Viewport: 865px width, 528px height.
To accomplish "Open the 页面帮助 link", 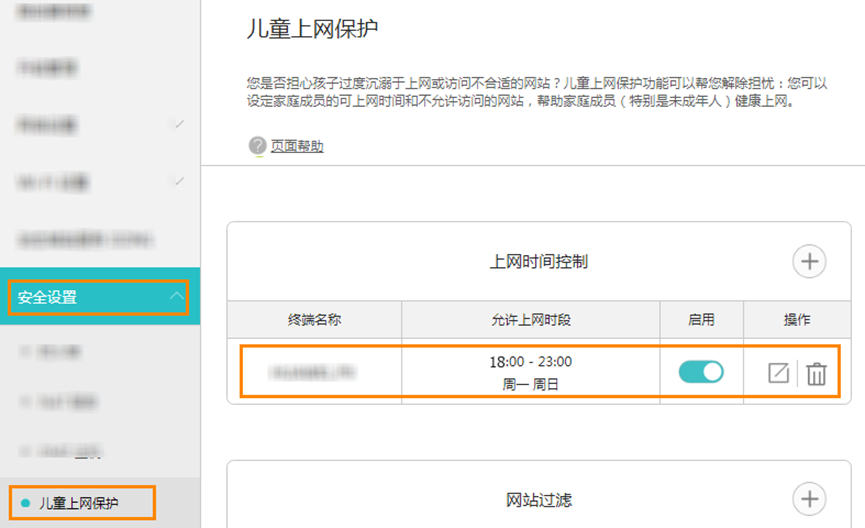I will [x=297, y=147].
